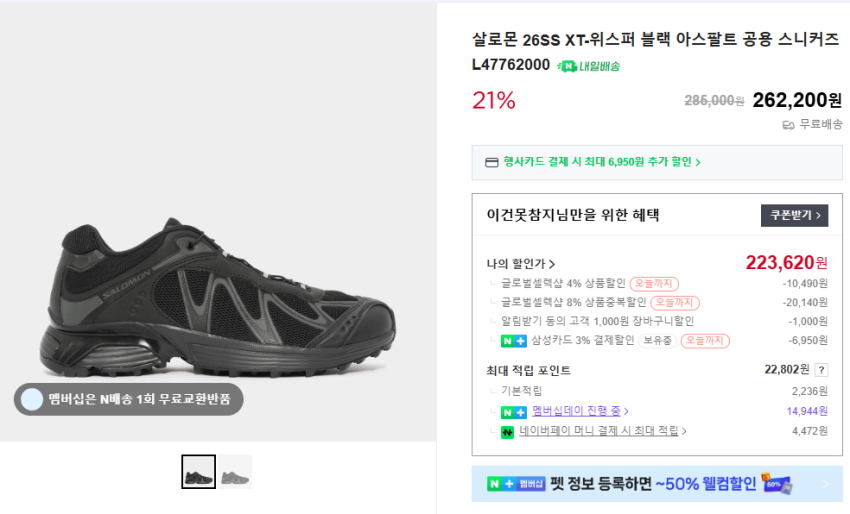Click the 보유중 tag on the 삼성카드 discount
Viewport: 850px width, 514px height.
657,341
